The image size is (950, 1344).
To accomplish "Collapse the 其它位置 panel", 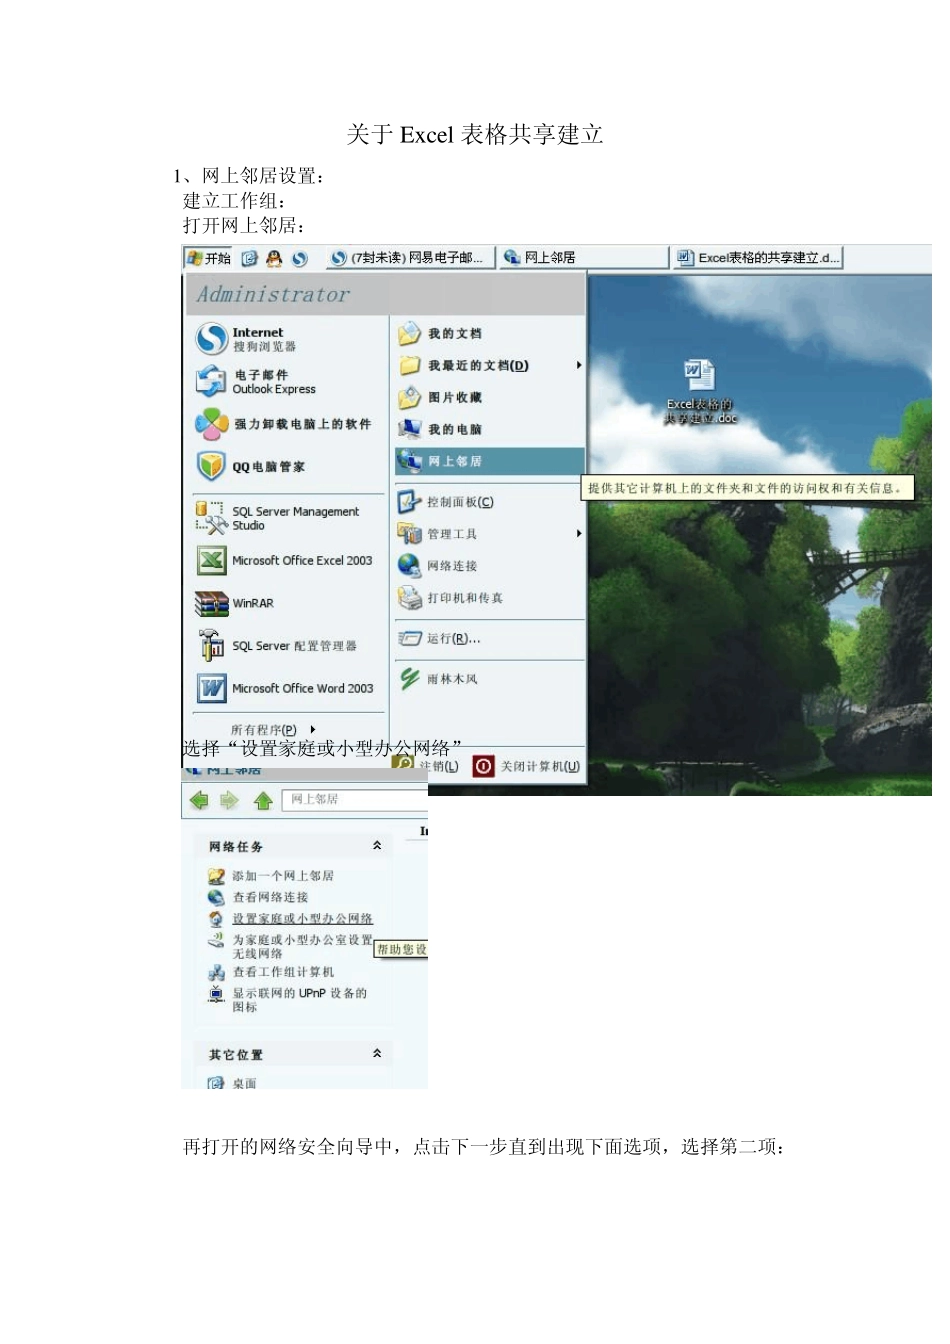I will (377, 1054).
